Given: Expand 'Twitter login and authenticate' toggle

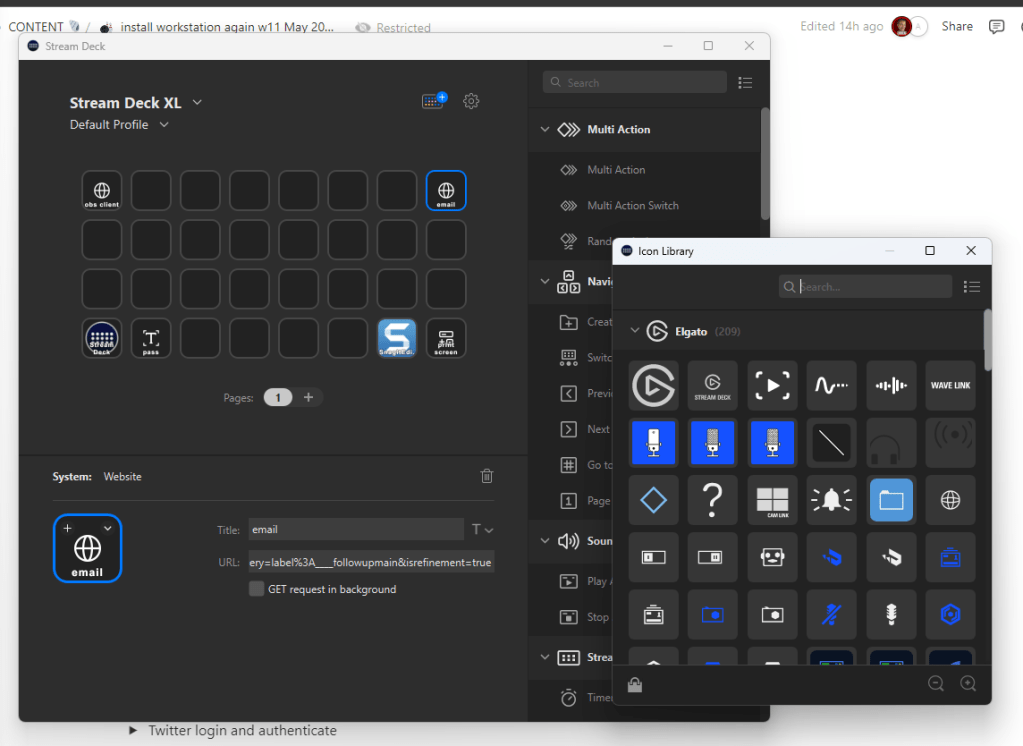Looking at the screenshot, I should [133, 730].
